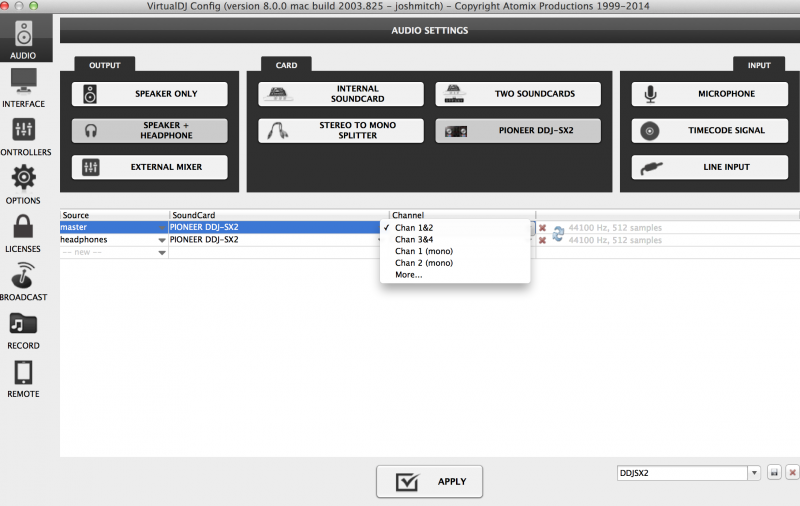Image resolution: width=800 pixels, height=506 pixels.
Task: Remove the master row with red X
Action: coord(542,228)
